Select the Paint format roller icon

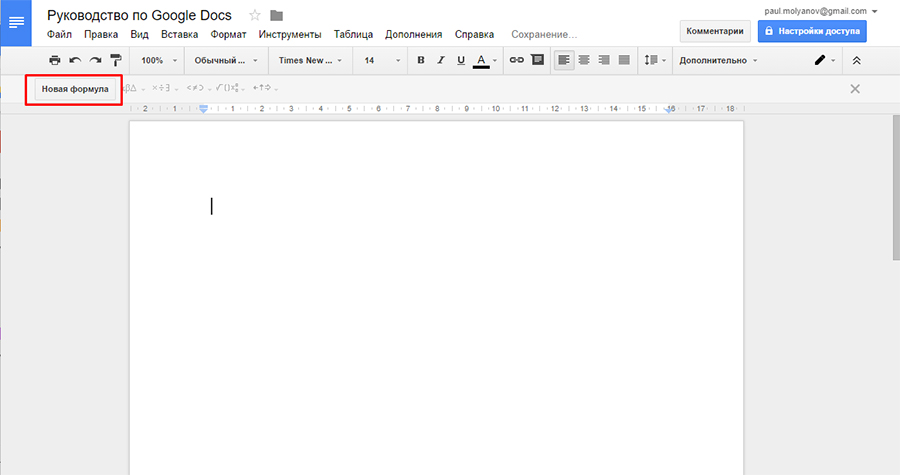115,60
